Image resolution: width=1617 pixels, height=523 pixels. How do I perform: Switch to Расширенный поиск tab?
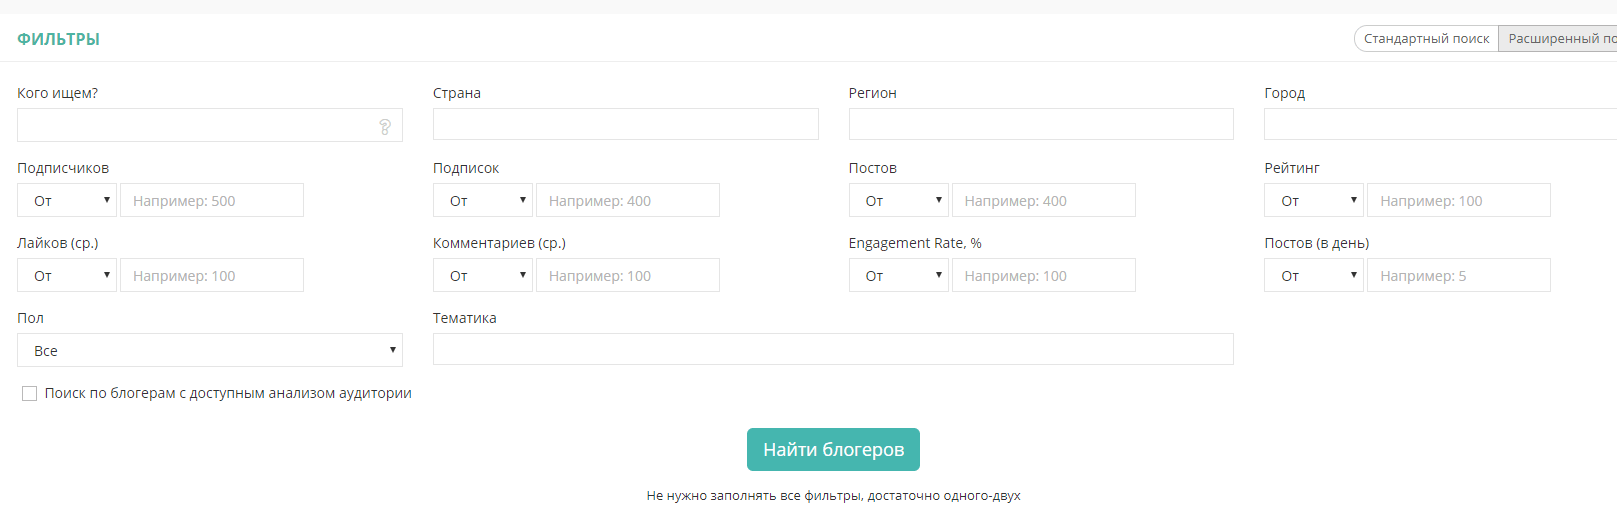1558,39
